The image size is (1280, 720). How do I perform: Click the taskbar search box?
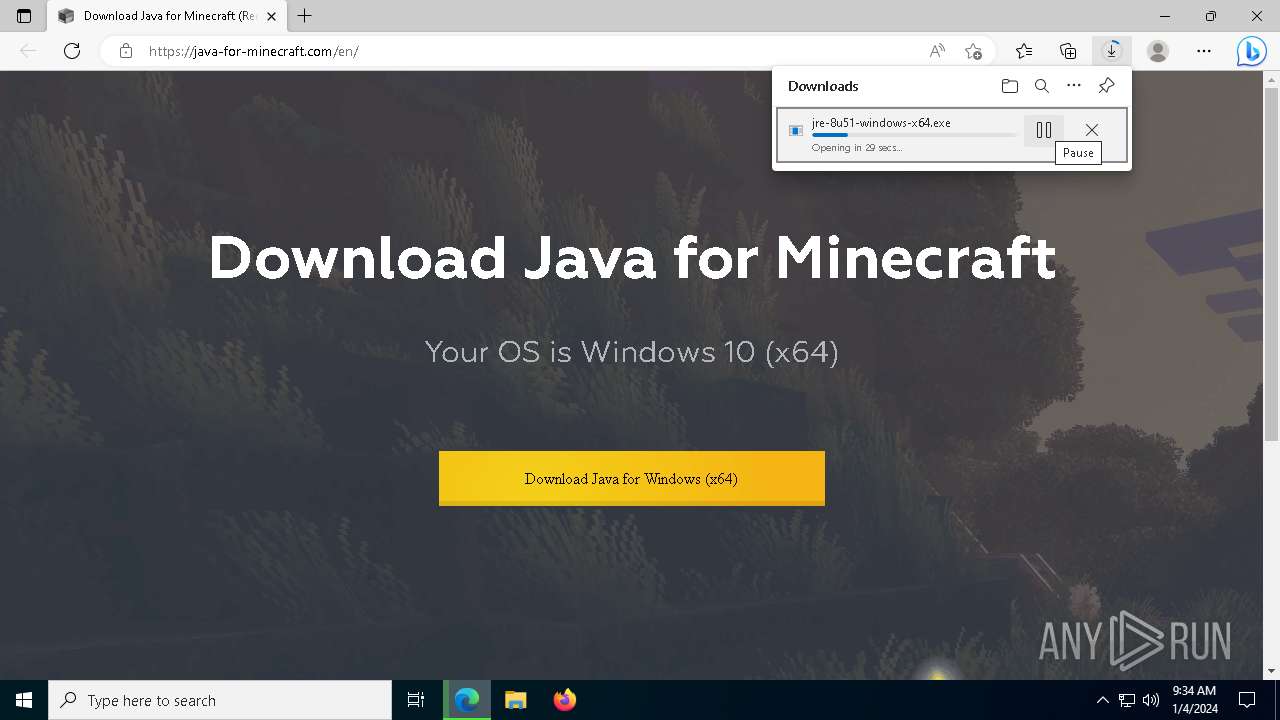point(220,700)
